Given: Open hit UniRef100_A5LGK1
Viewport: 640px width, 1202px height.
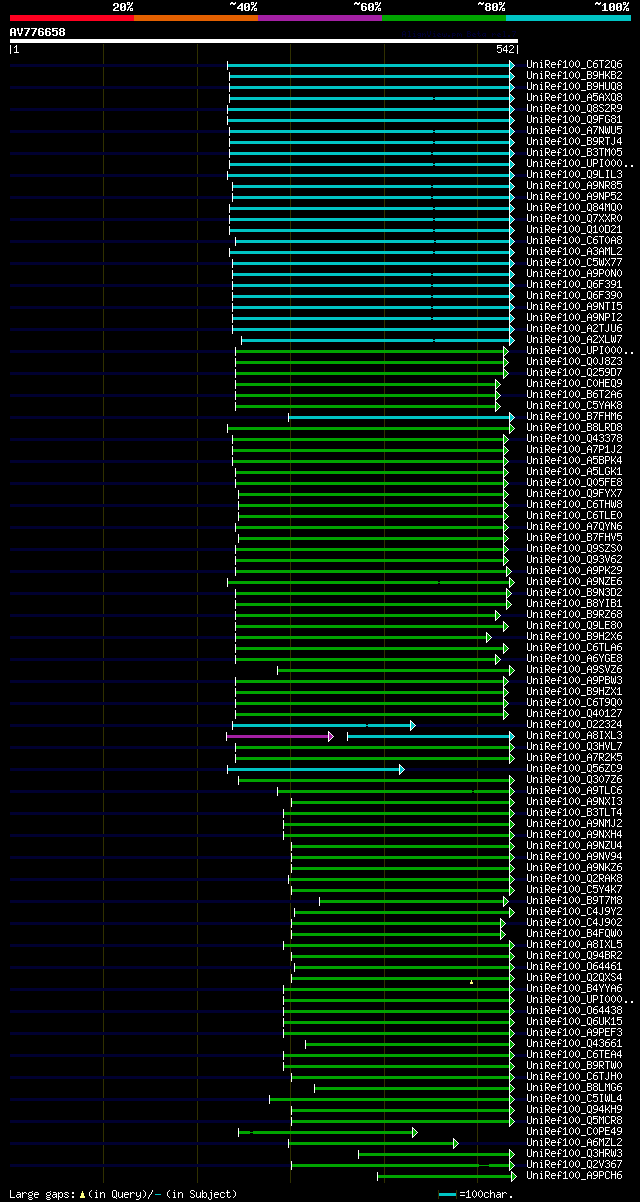Looking at the screenshot, I should click(x=575, y=472).
